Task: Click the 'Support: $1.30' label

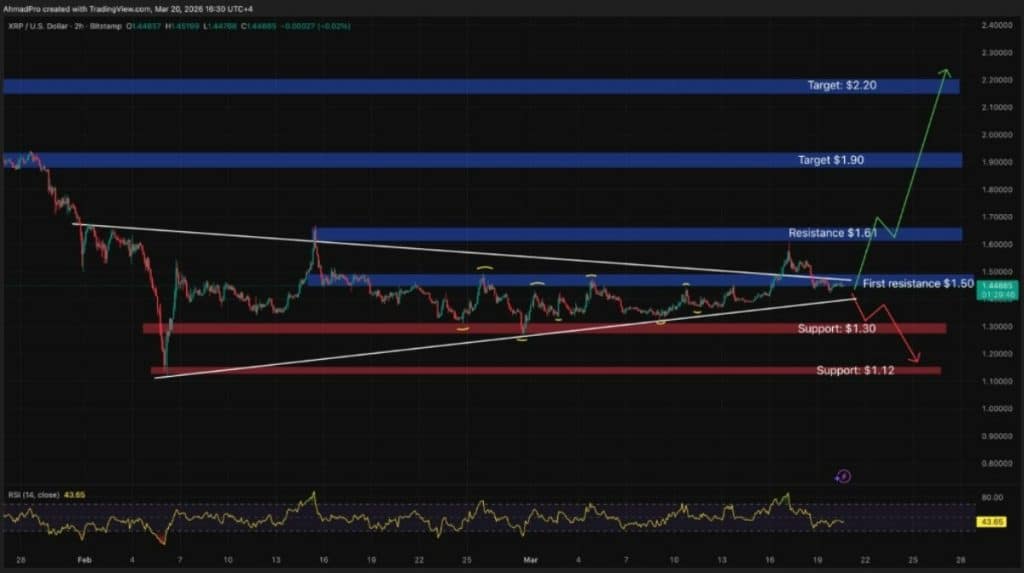Action: pyautogui.click(x=837, y=329)
